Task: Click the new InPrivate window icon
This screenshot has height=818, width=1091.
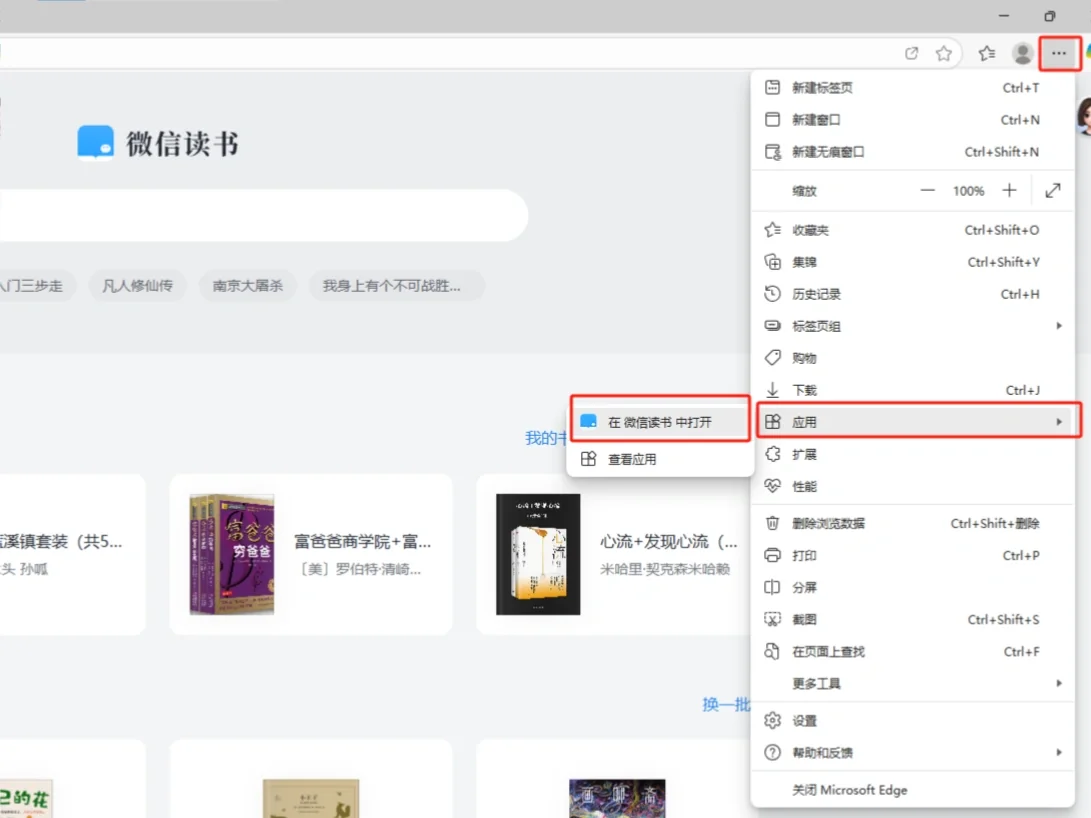Action: point(772,152)
